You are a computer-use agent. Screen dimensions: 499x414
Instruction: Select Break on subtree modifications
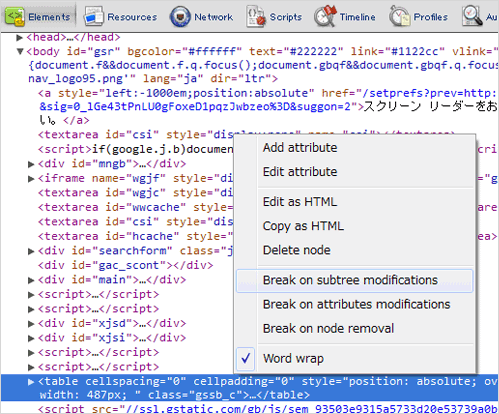click(350, 280)
